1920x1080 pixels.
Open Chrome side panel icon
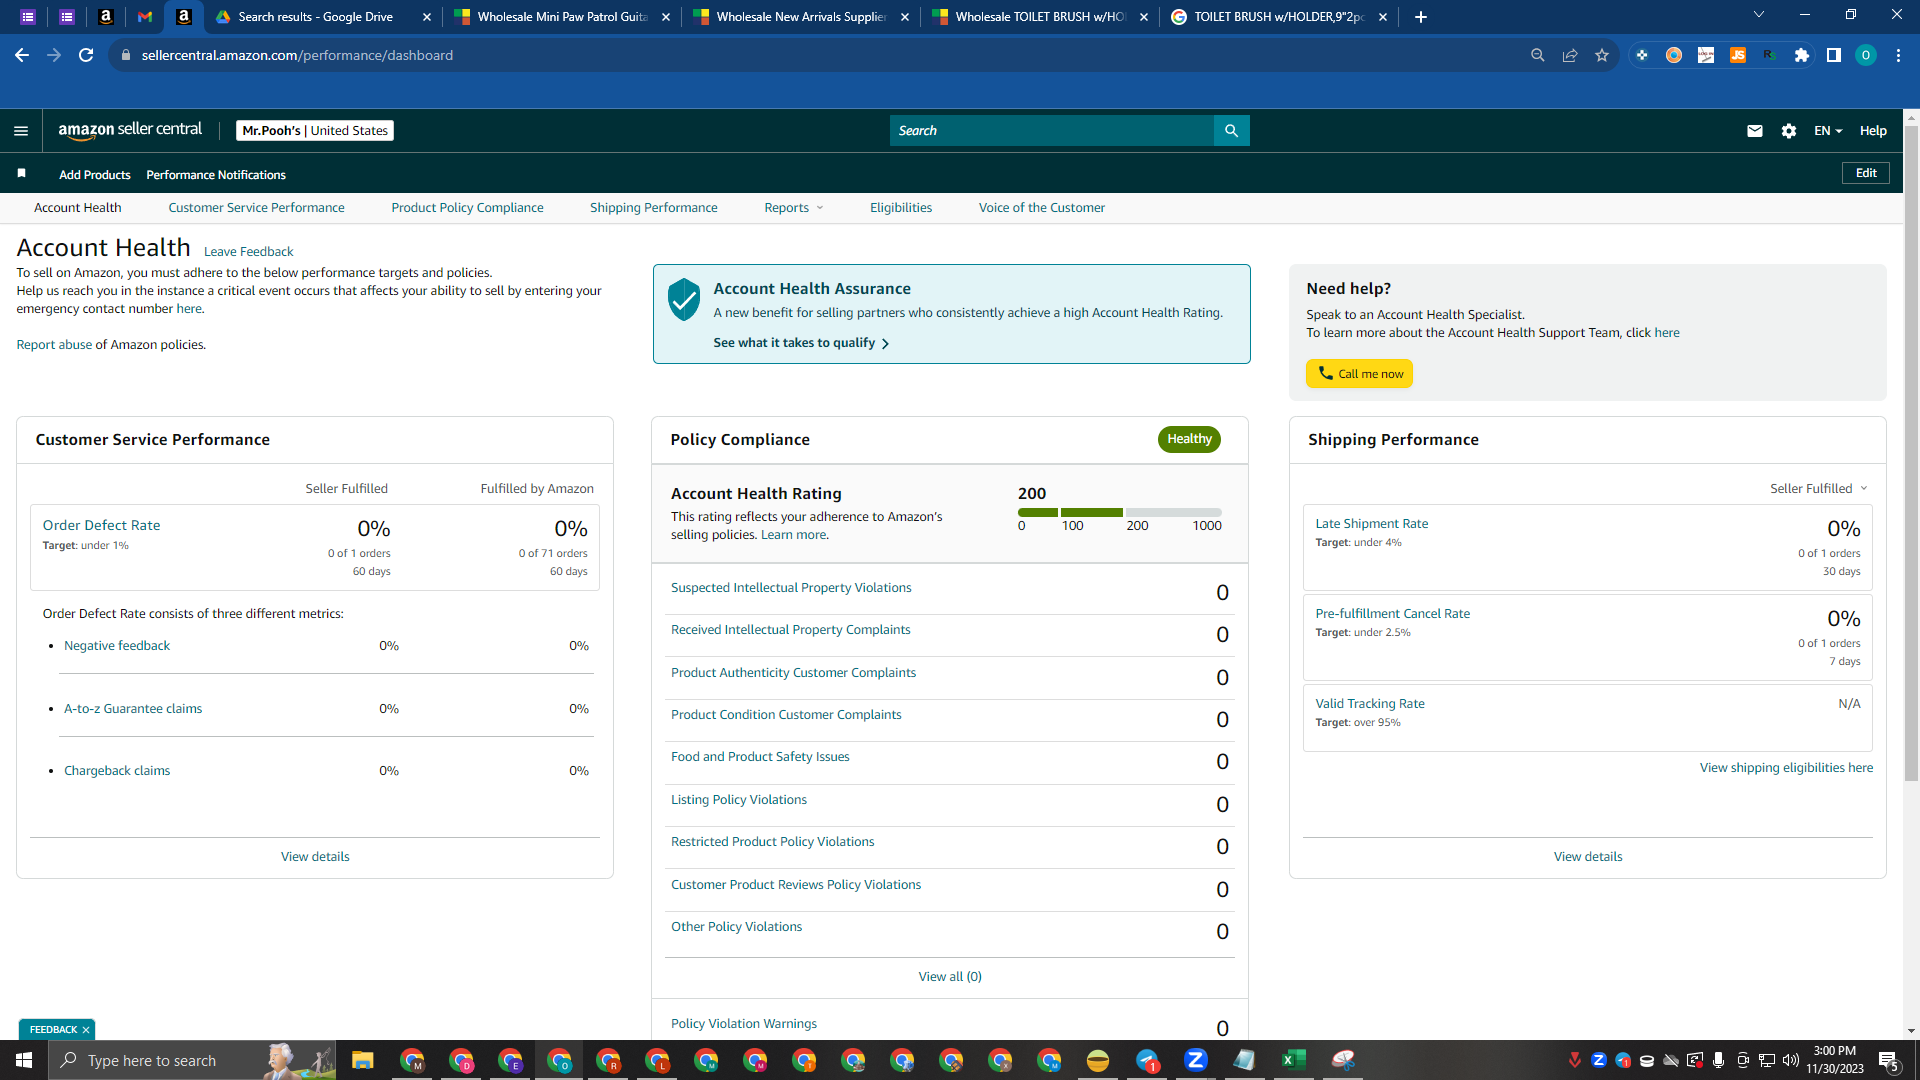(x=1834, y=55)
